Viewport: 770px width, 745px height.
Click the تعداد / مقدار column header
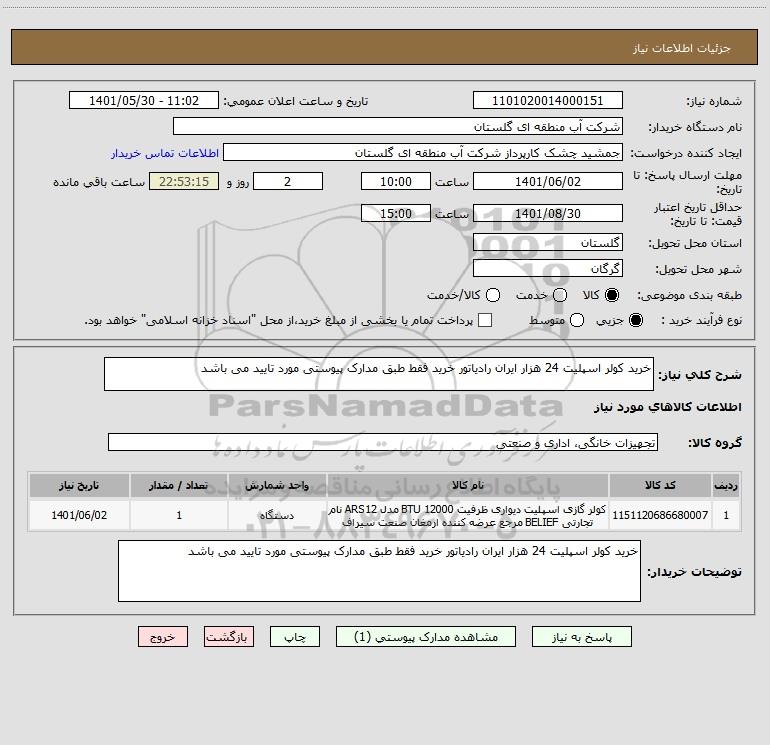179,485
